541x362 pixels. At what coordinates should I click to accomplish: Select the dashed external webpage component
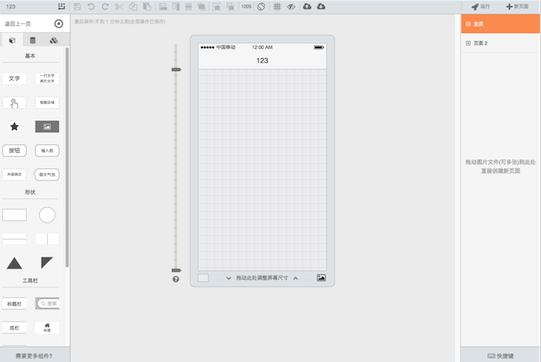click(14, 174)
